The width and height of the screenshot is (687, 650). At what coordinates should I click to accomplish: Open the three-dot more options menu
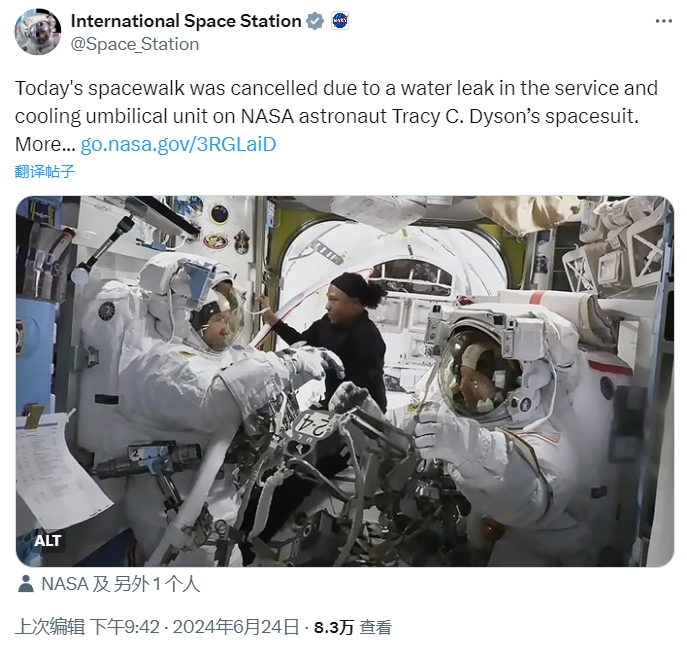pyautogui.click(x=663, y=22)
